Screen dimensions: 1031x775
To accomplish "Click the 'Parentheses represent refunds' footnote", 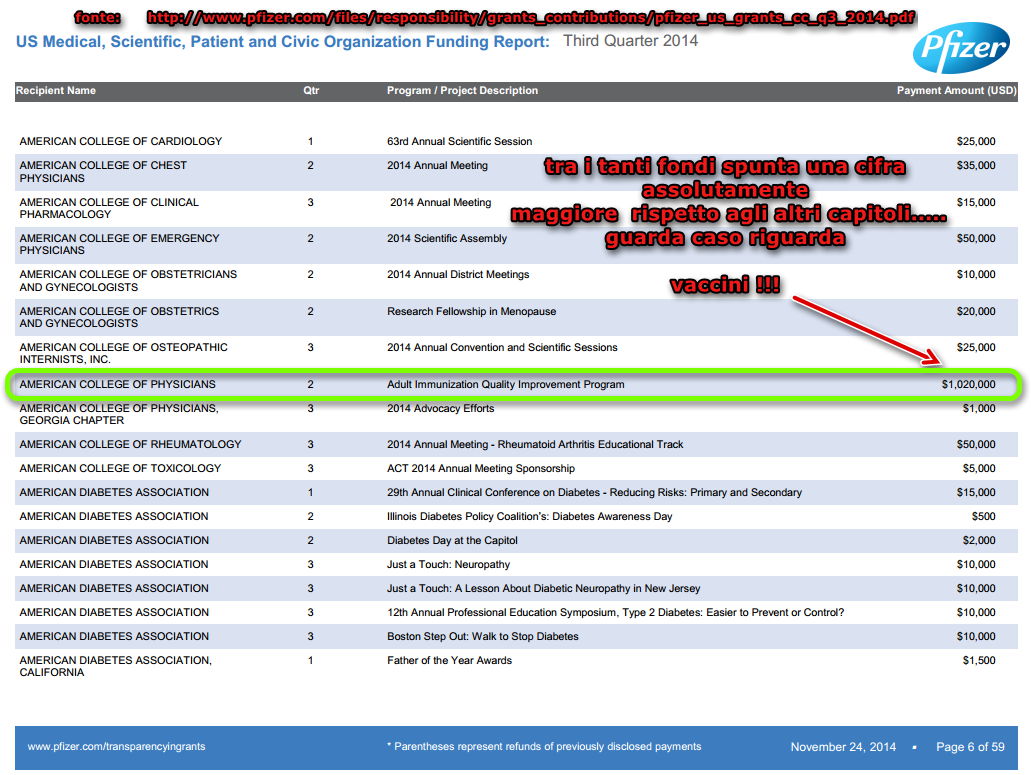I will (544, 746).
